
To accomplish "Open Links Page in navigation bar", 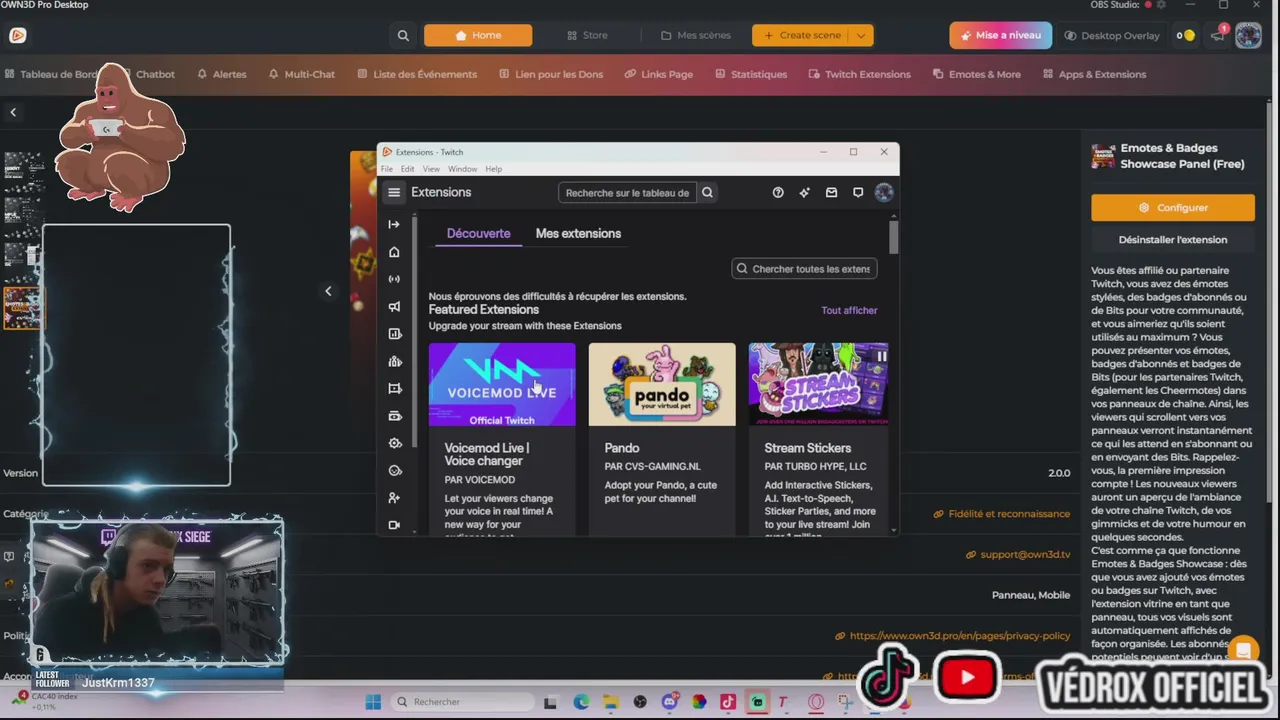I will pos(659,74).
